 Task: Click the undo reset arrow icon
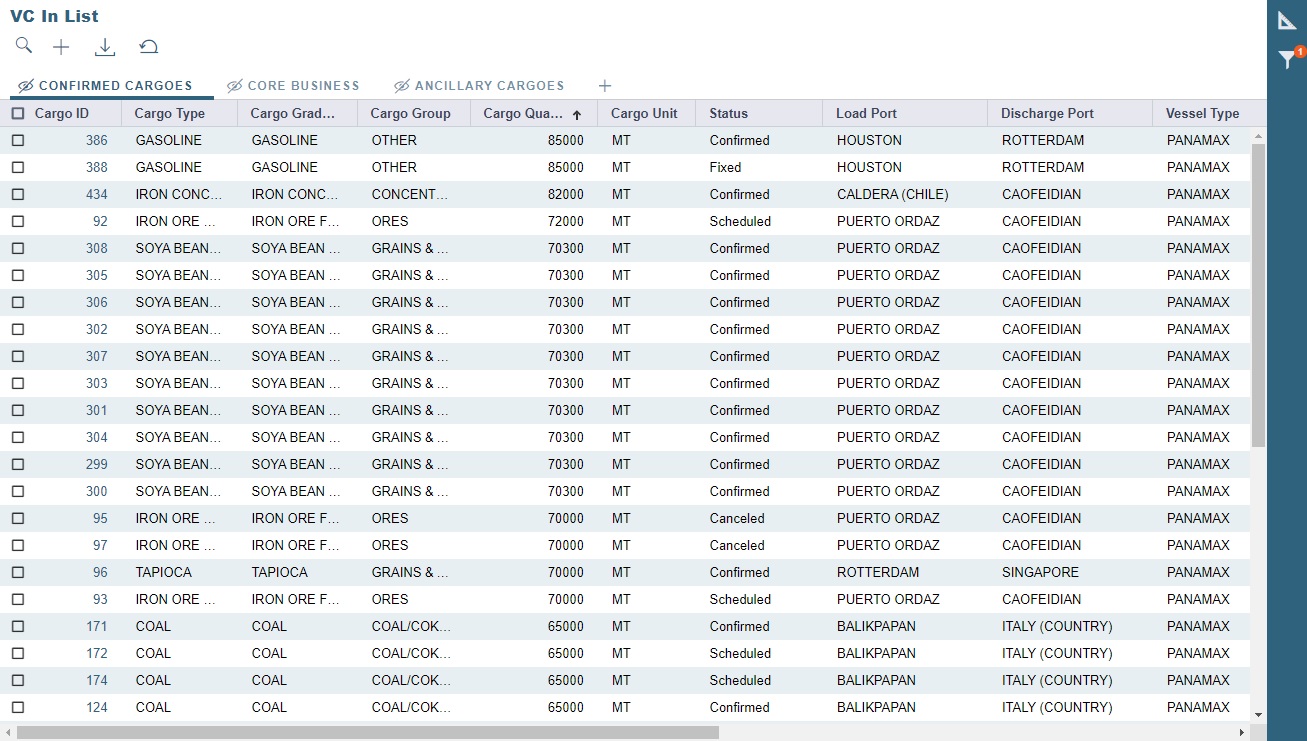tap(148, 47)
